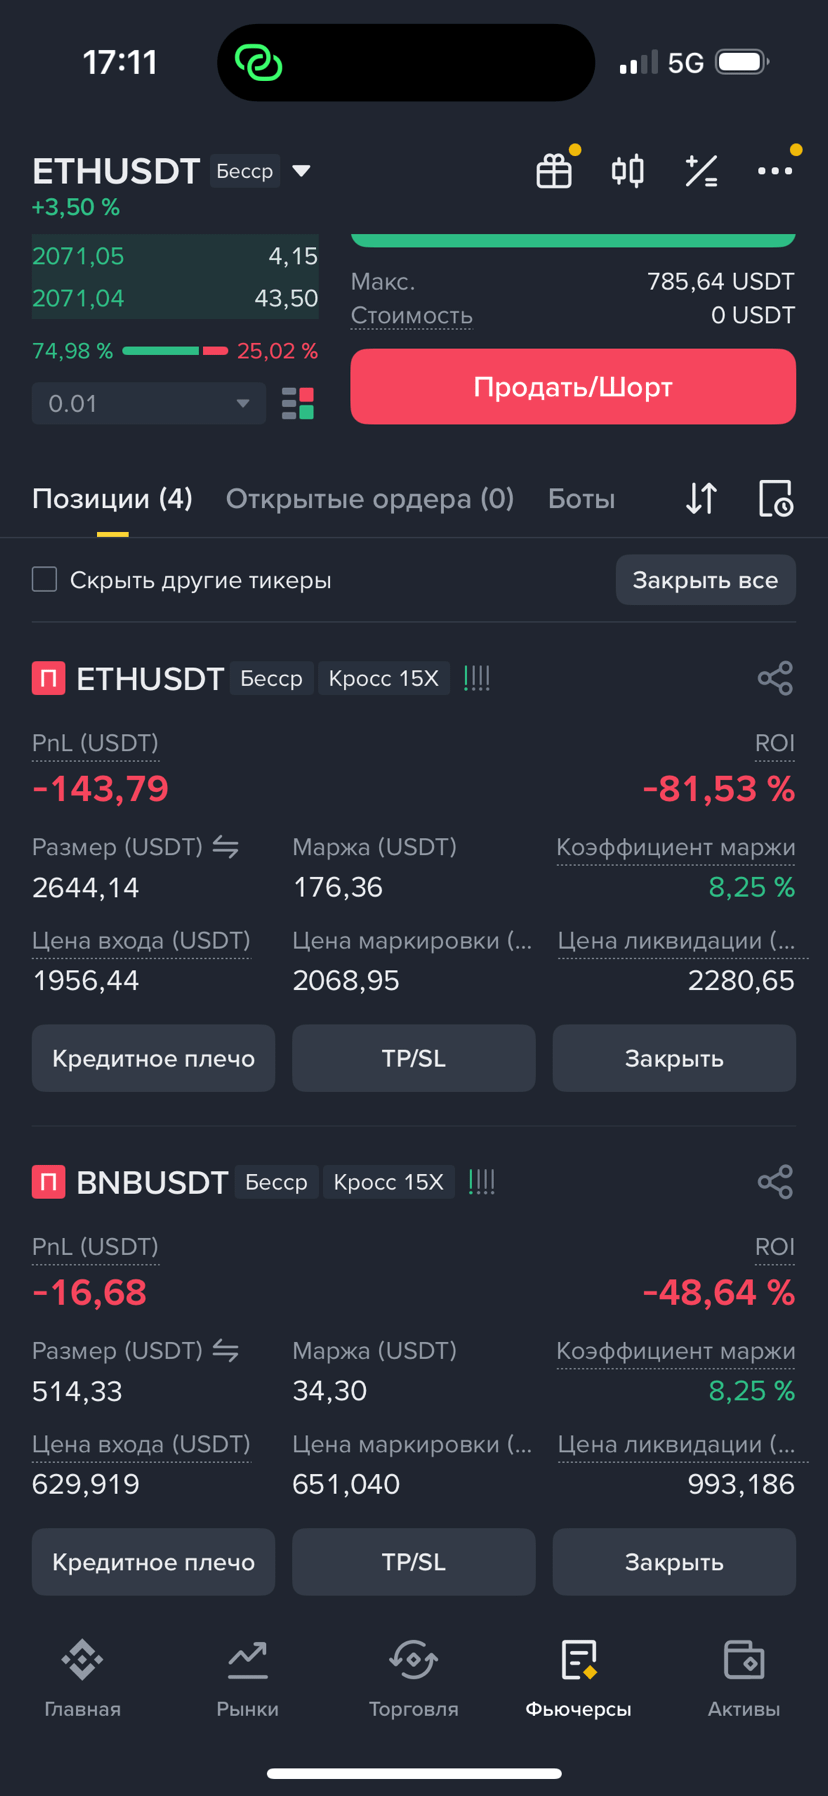Open the ETHUSDT Кросс 15X margin selector
Viewport: 828px width, 1796px height.
pos(384,678)
